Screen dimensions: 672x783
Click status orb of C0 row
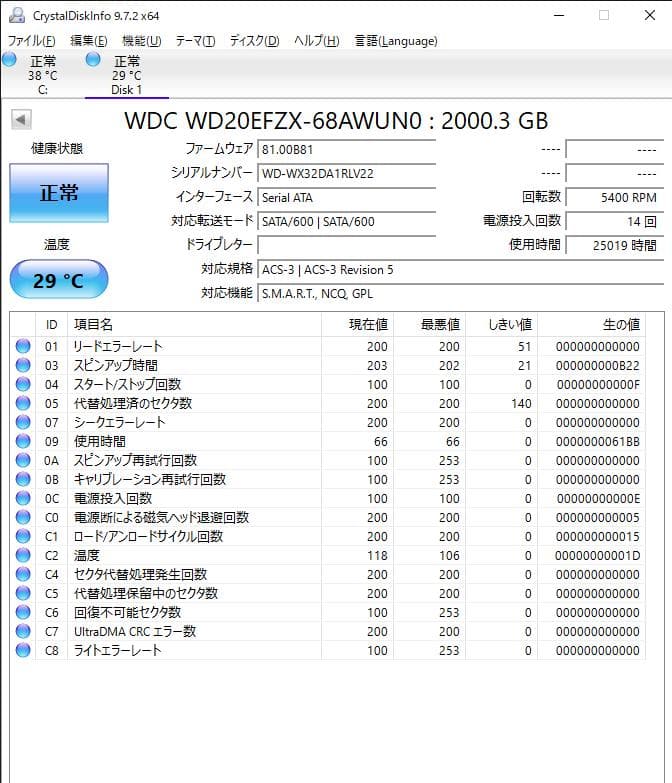23,517
